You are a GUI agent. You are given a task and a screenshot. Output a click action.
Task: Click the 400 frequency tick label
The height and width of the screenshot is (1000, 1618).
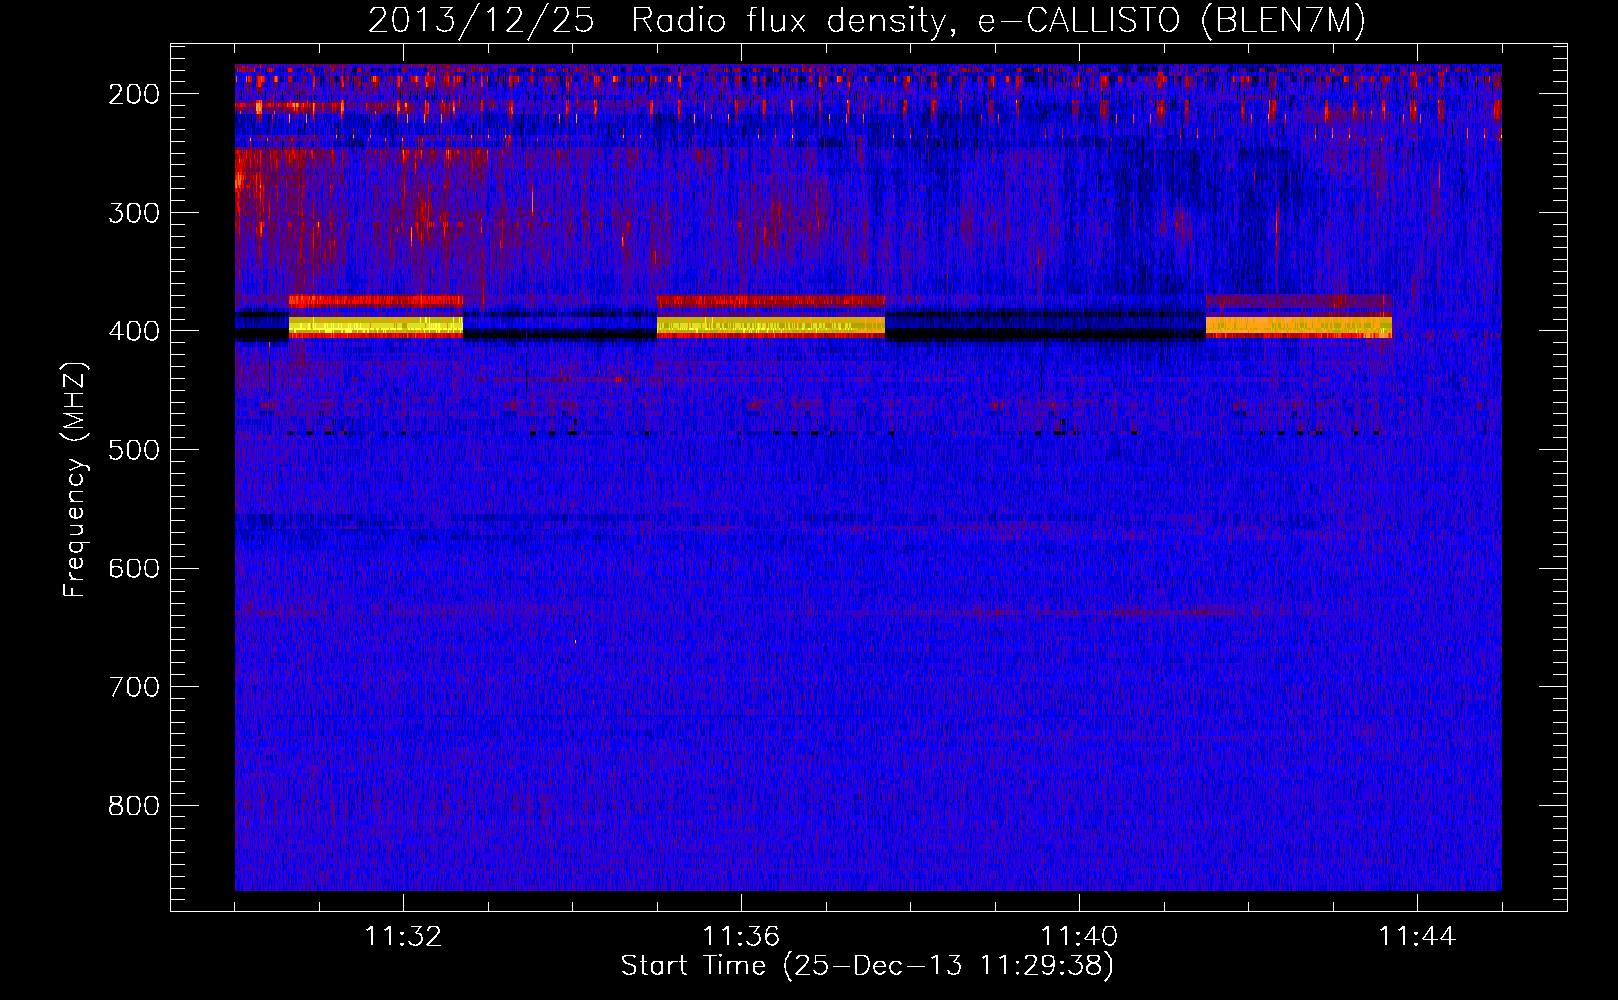tap(134, 331)
